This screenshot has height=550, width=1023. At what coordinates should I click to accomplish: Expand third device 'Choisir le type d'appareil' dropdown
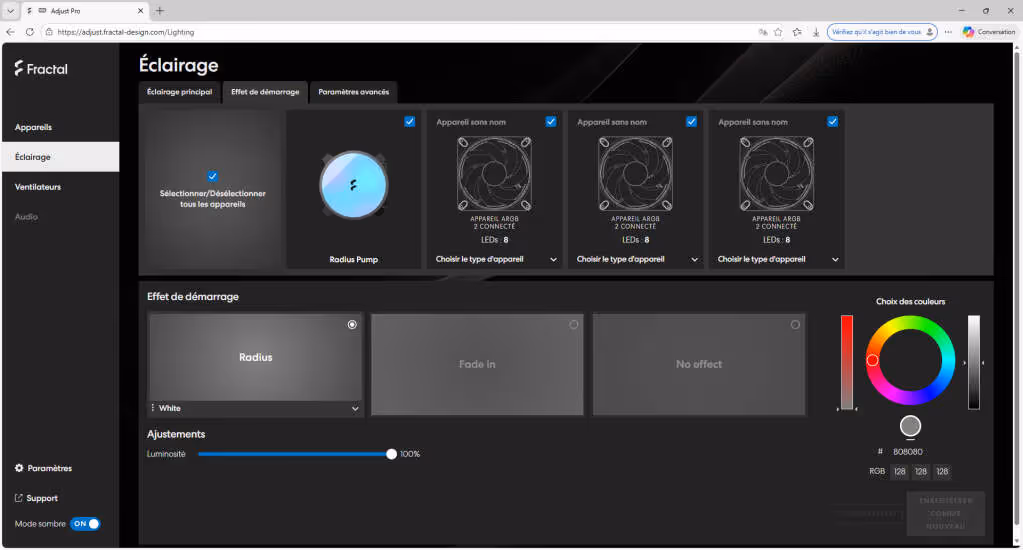point(778,259)
